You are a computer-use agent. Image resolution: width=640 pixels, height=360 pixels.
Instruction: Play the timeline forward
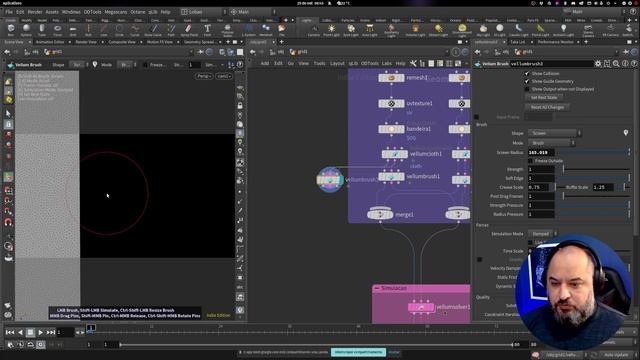(40, 333)
